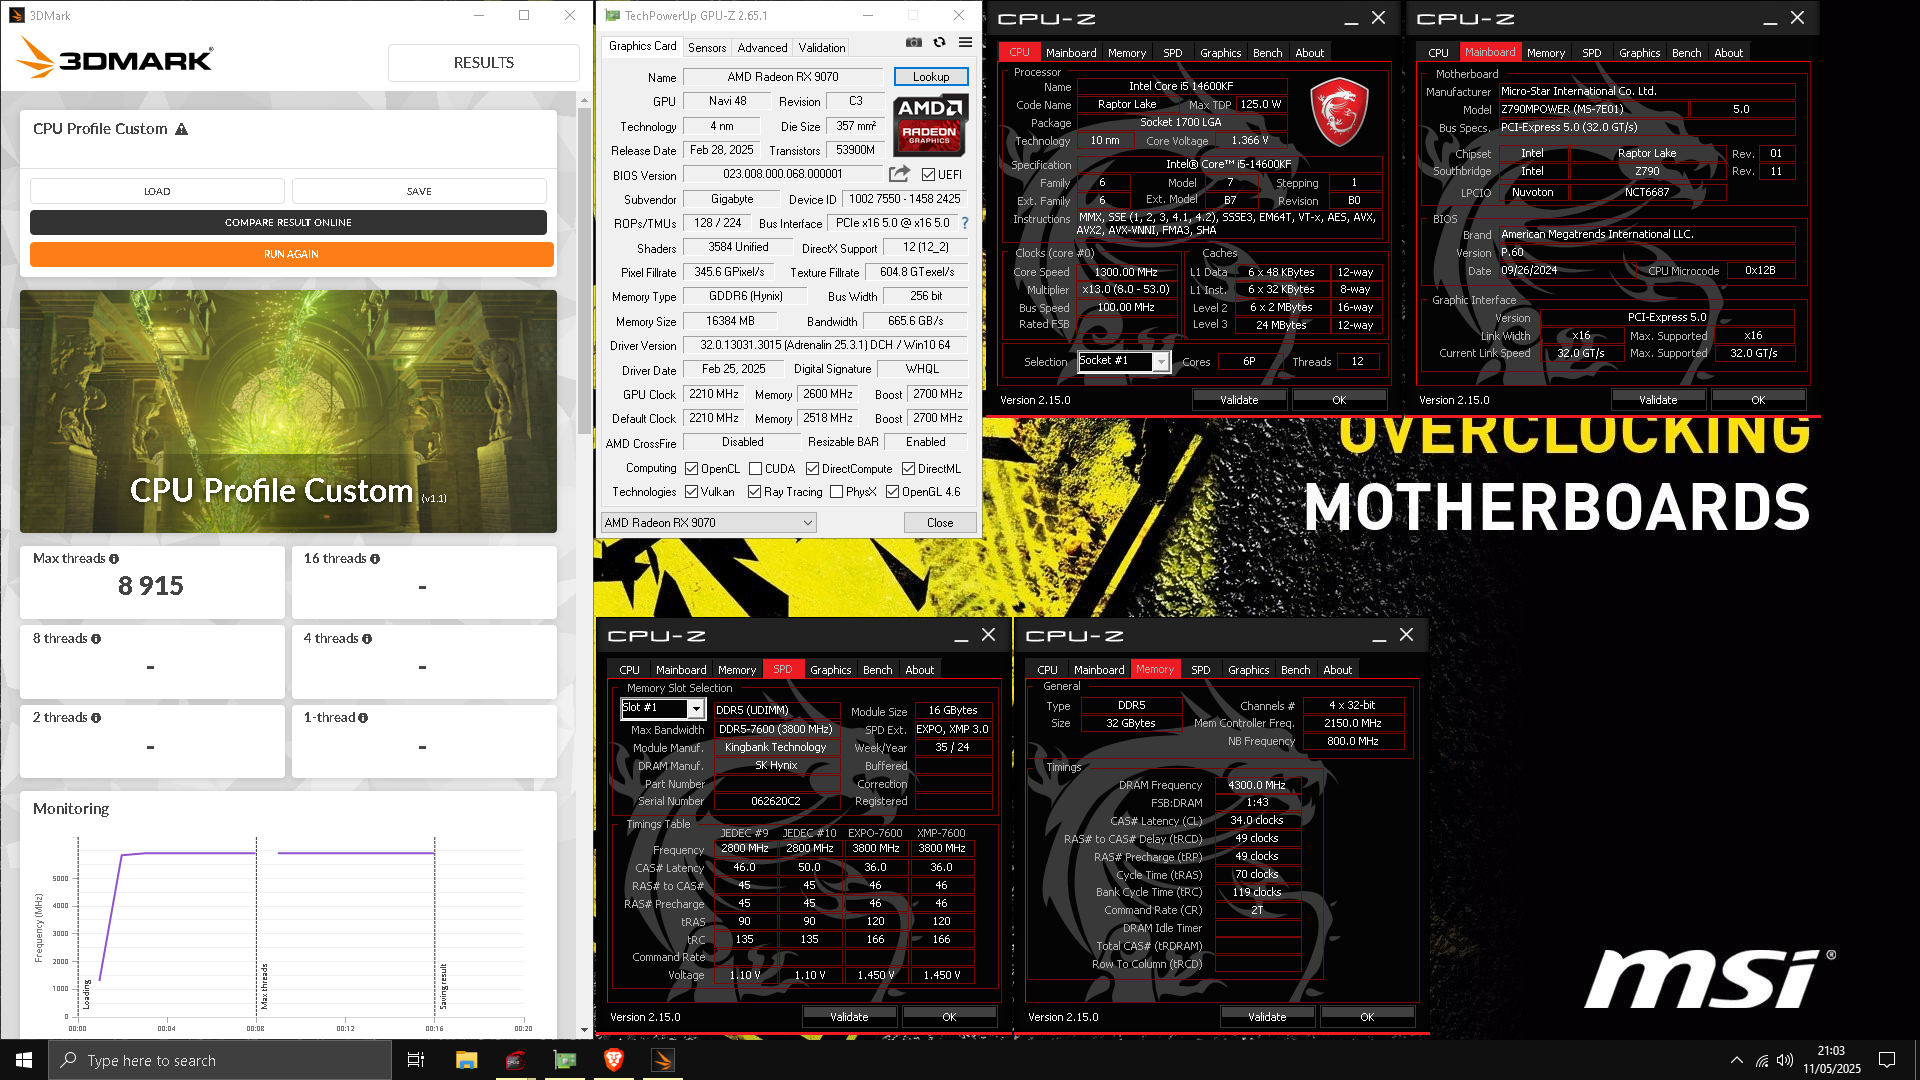Click the GPU-Z refresh icon
Viewport: 1920px width, 1080px height.
[939, 43]
